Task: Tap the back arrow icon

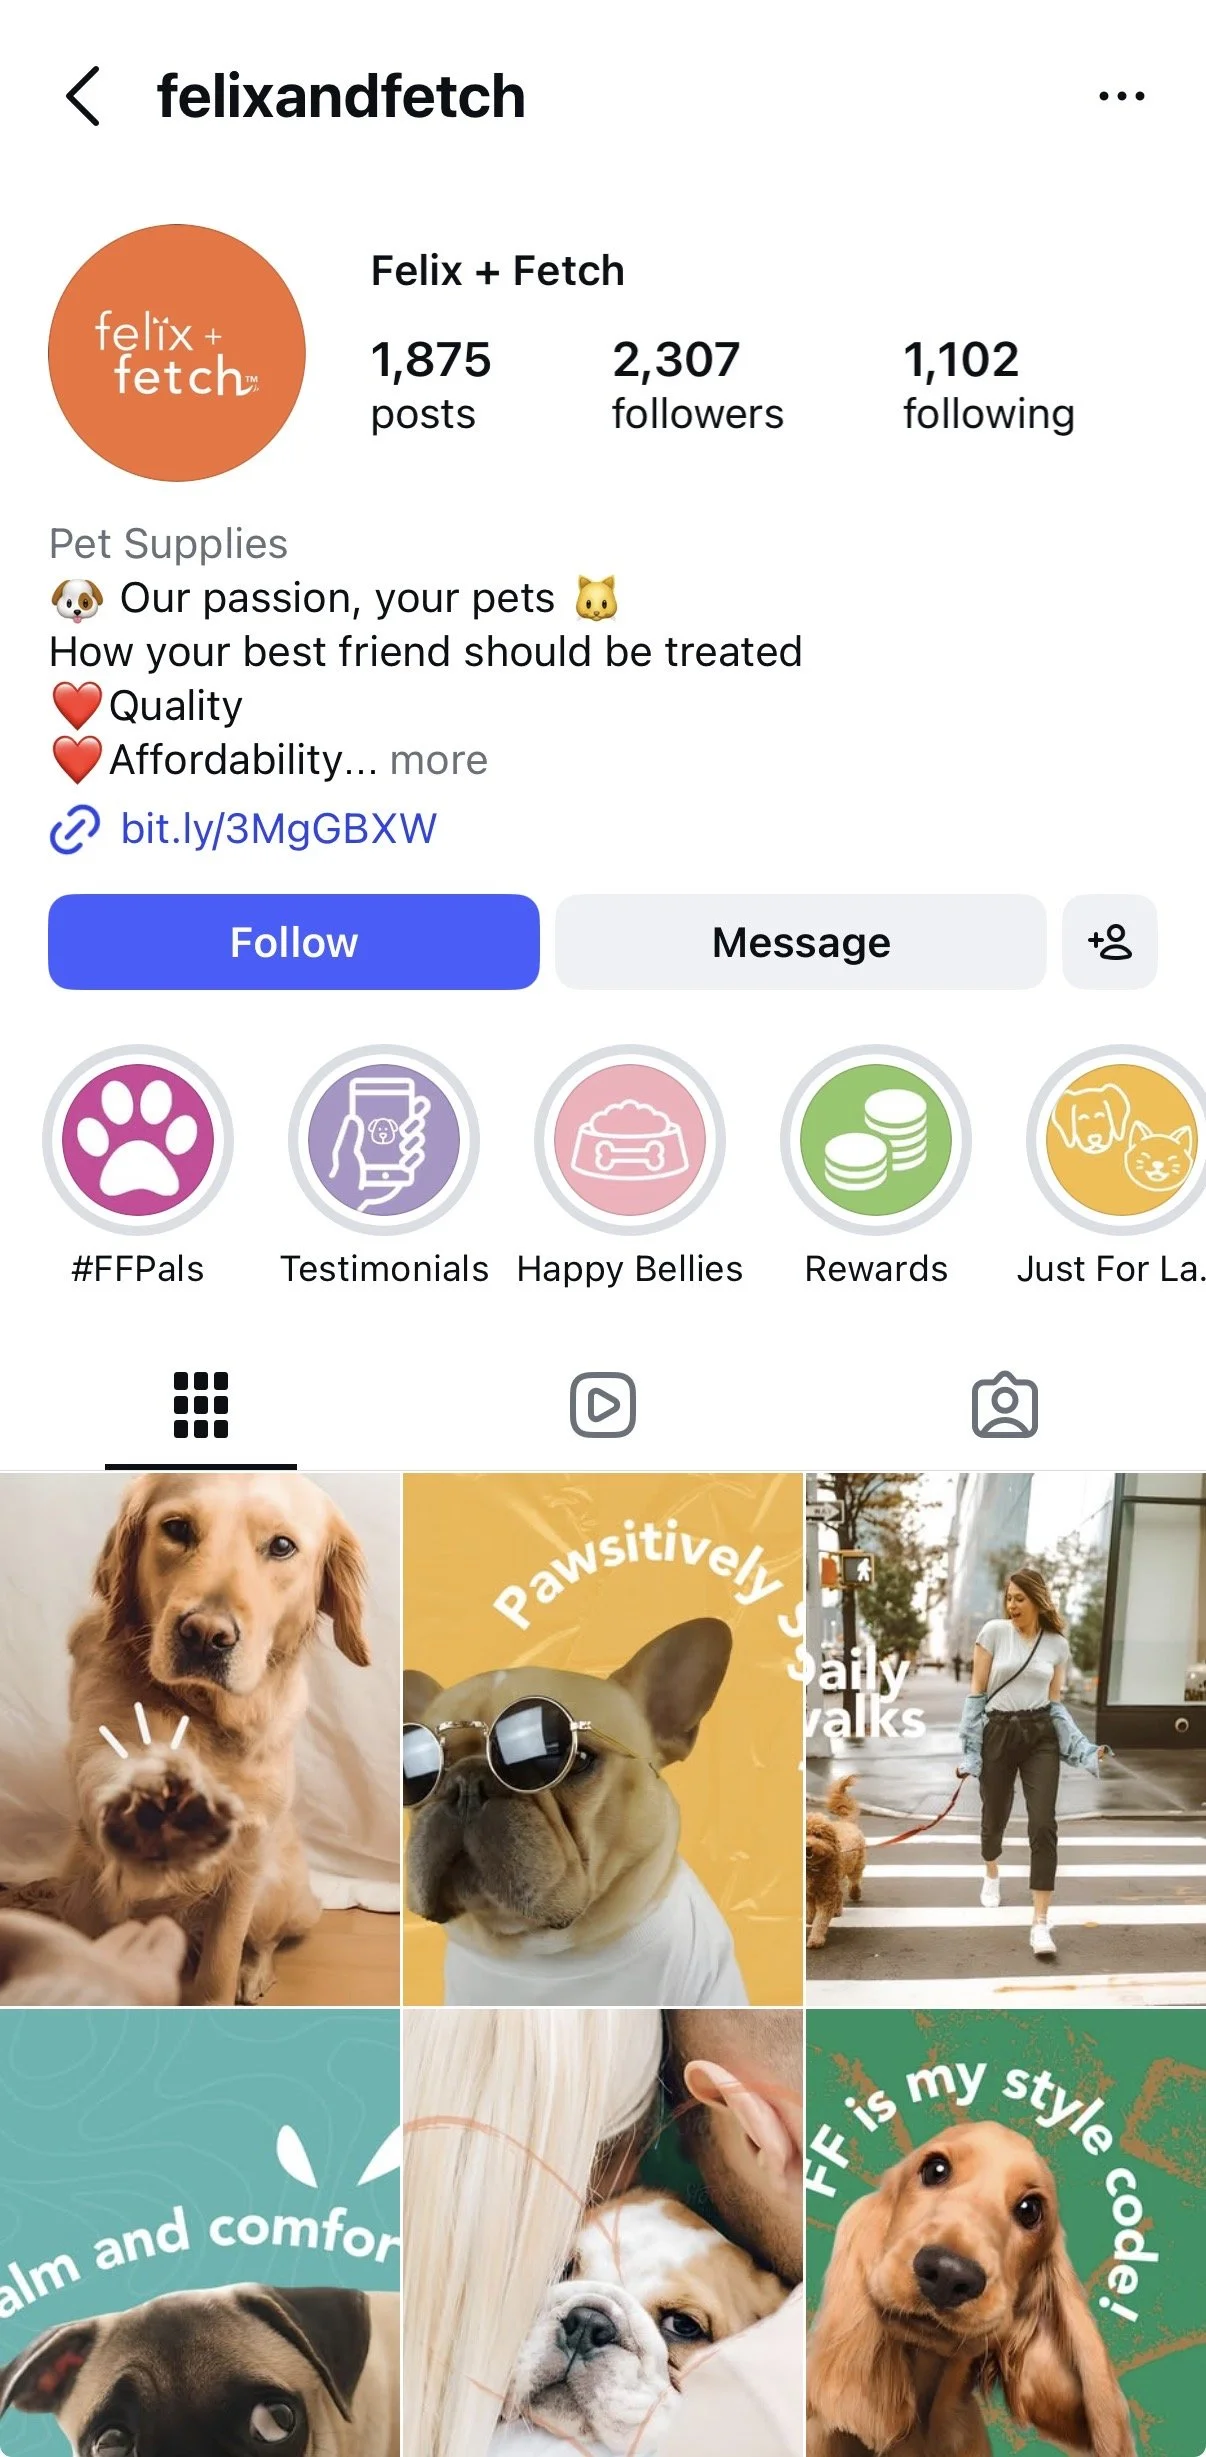Action: pyautogui.click(x=84, y=96)
